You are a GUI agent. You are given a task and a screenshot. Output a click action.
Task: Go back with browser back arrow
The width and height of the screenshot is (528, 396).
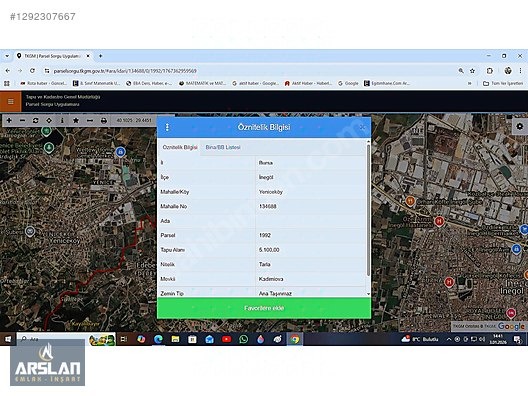(x=7, y=71)
